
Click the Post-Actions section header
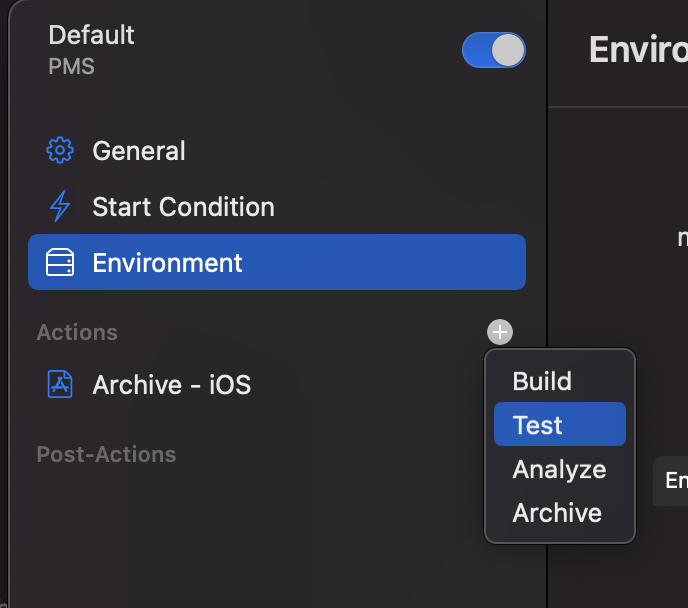pos(106,454)
